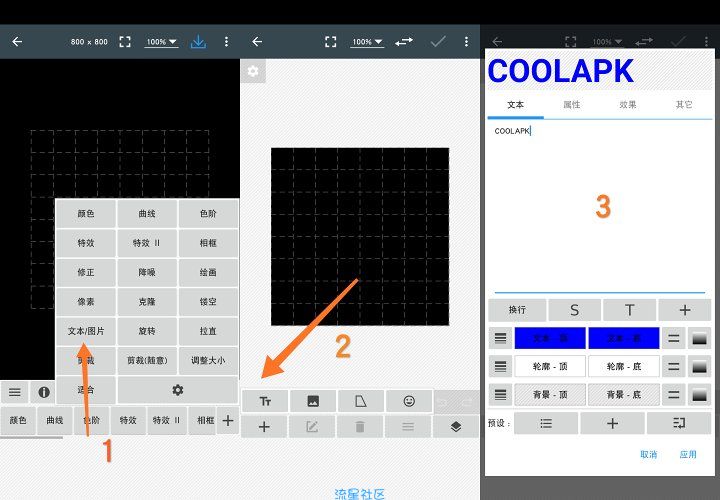
Task: Tap the T button in the text dialog
Action: (x=630, y=310)
